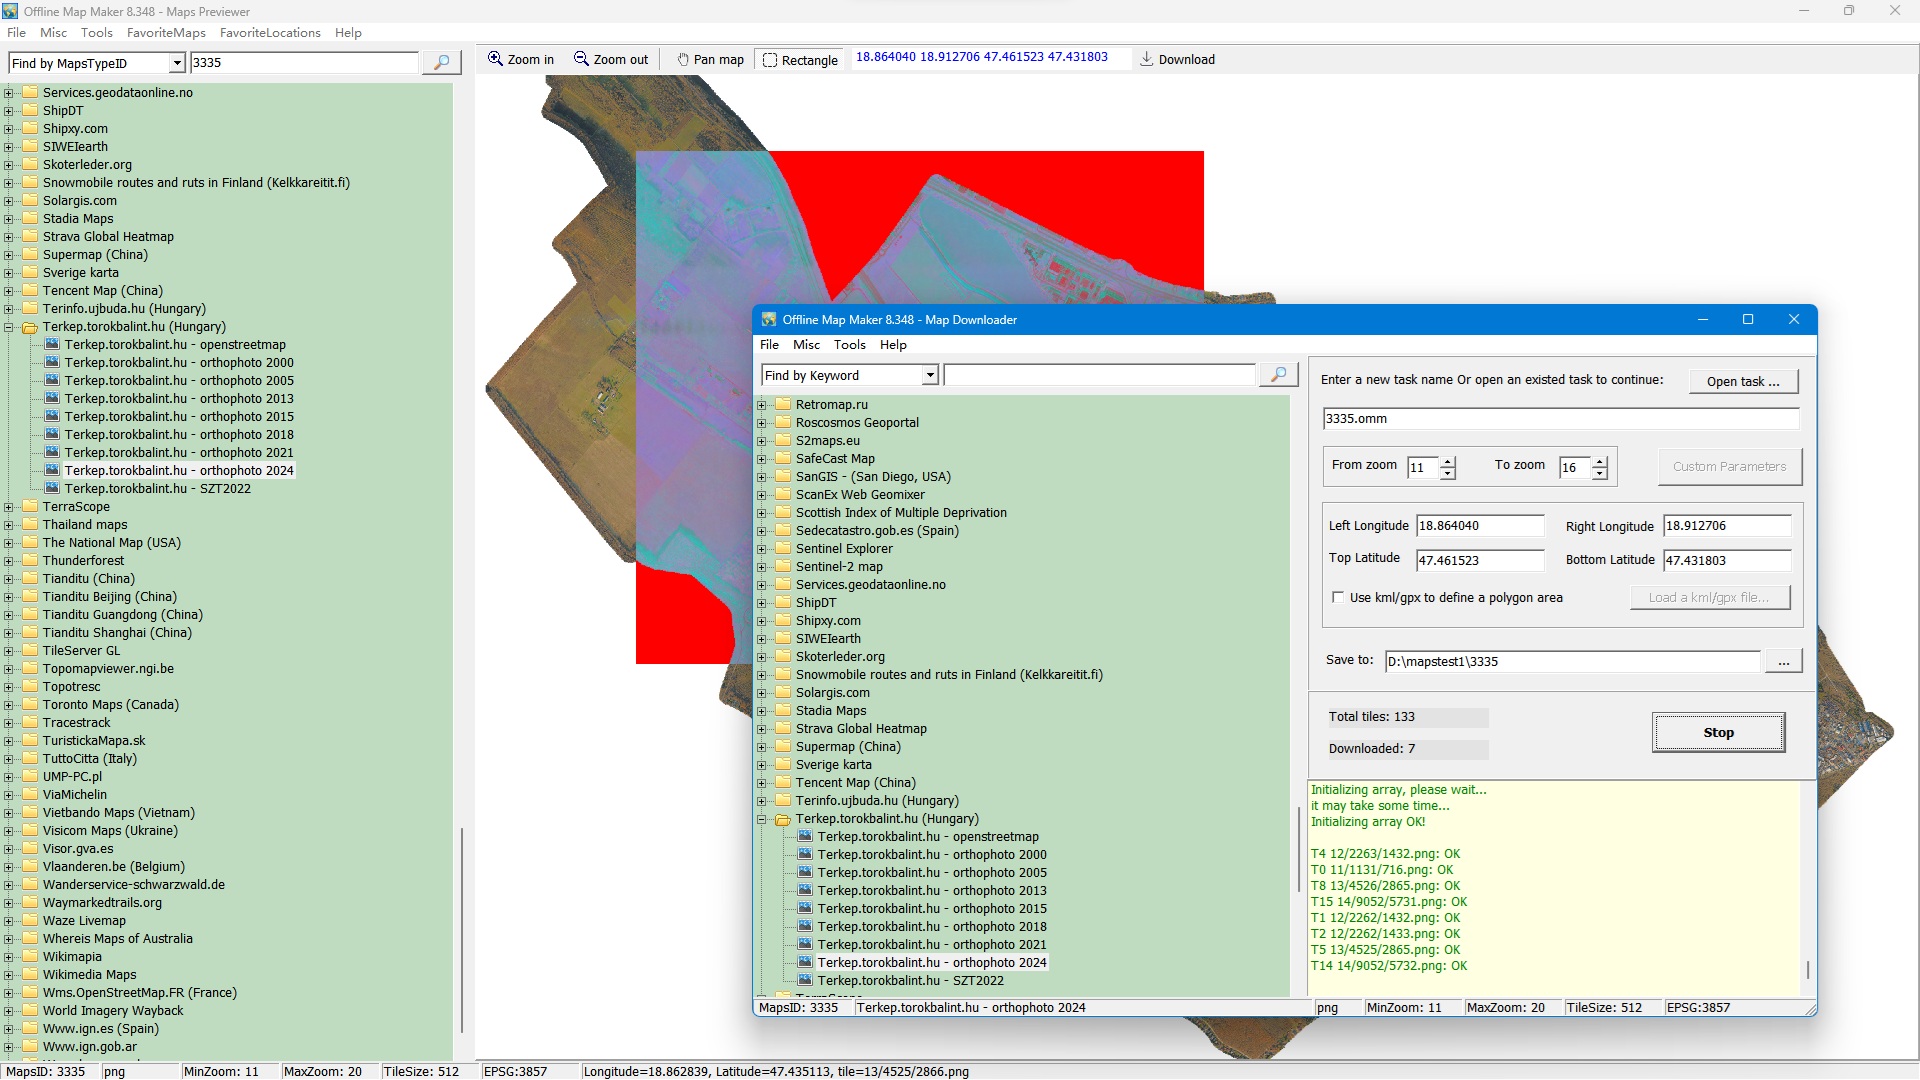Screen dimensions: 1920x1080
Task: Collapse Terkep.torokbalint.hu (Hungary) folder in the left tree
Action: click(x=9, y=327)
